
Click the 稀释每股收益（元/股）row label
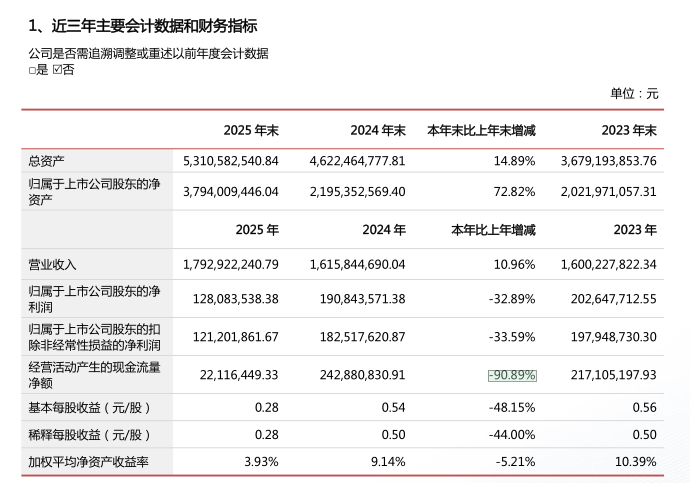click(x=90, y=435)
